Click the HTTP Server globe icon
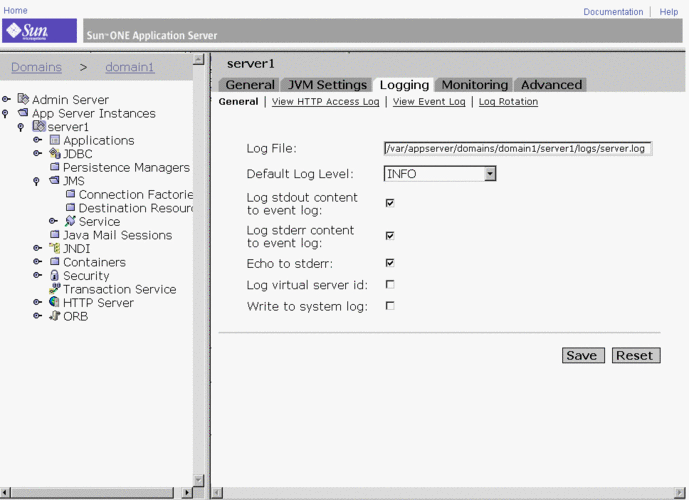The height and width of the screenshot is (500, 689). point(54,302)
